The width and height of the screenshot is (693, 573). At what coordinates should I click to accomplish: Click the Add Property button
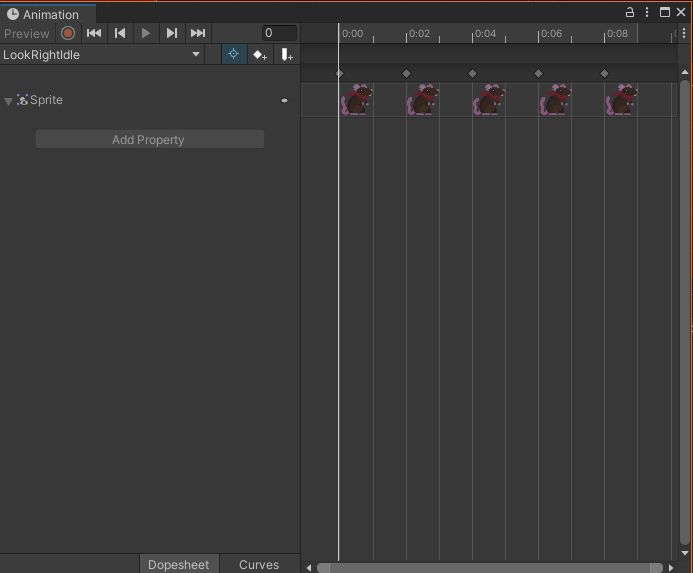149,140
